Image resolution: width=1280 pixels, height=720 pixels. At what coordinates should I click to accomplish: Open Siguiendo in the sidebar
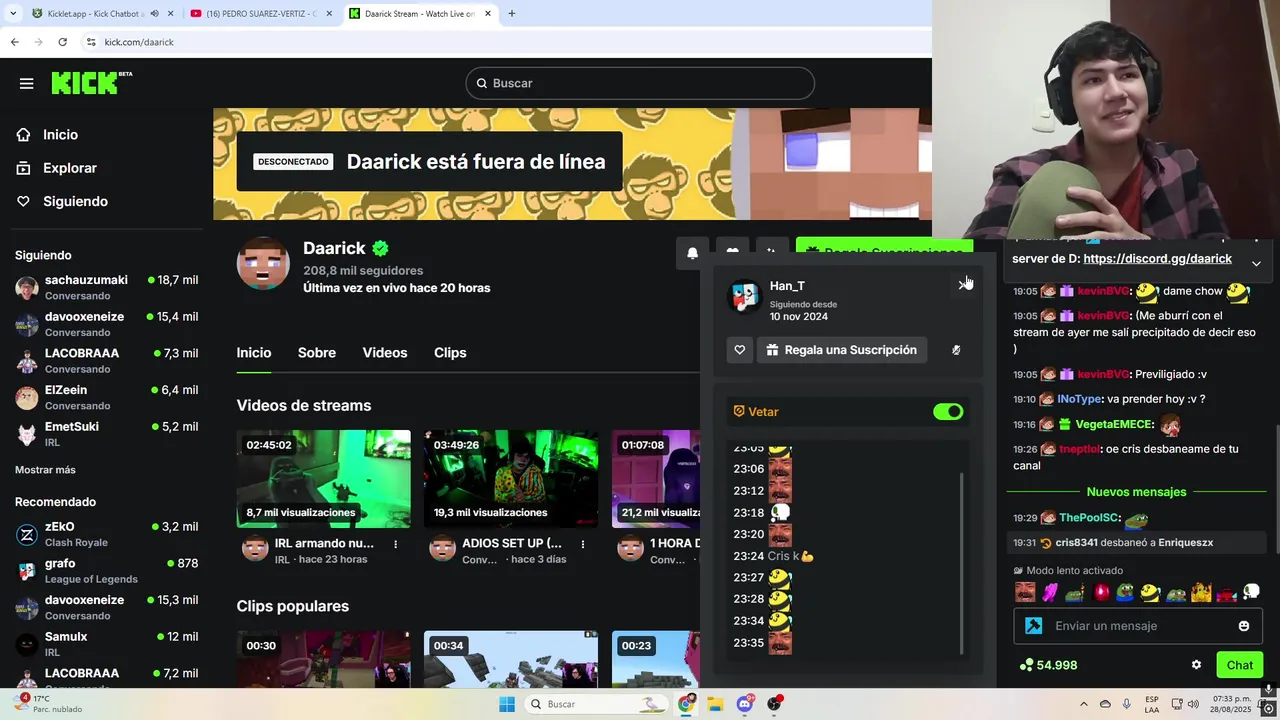point(75,201)
